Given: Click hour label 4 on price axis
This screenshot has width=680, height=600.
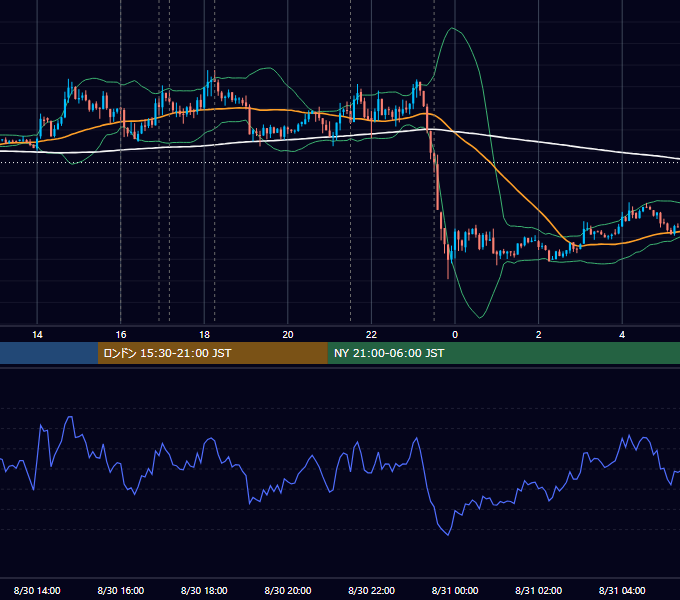Looking at the screenshot, I should tap(622, 335).
